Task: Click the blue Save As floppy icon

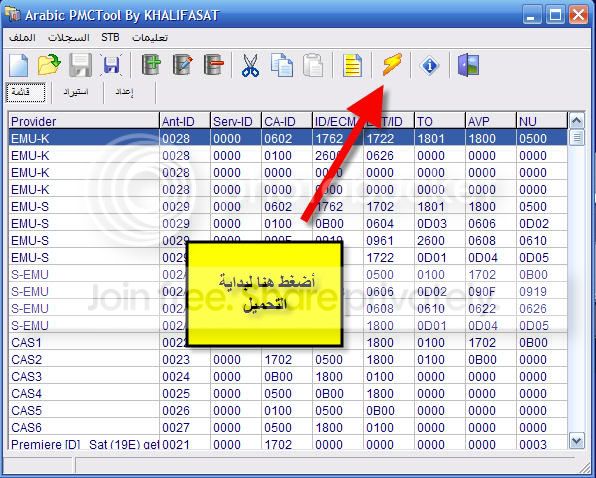Action: 111,65
